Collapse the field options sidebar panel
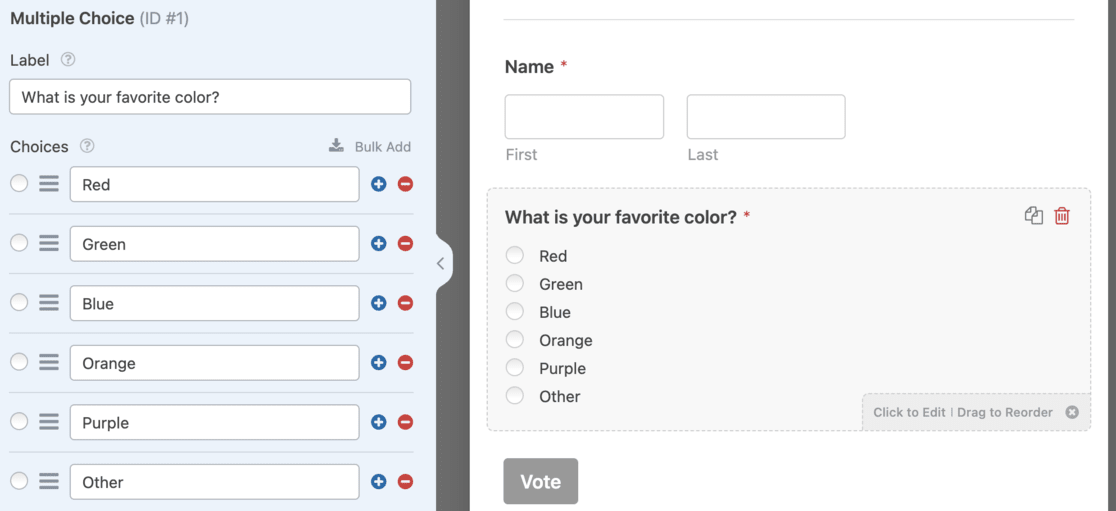 coord(440,264)
